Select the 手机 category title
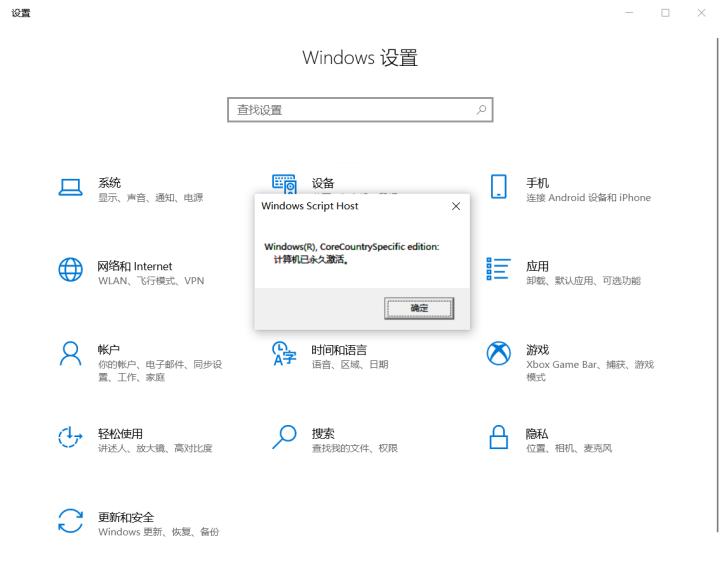Image resolution: width=720 pixels, height=562 pixels. pos(537,183)
